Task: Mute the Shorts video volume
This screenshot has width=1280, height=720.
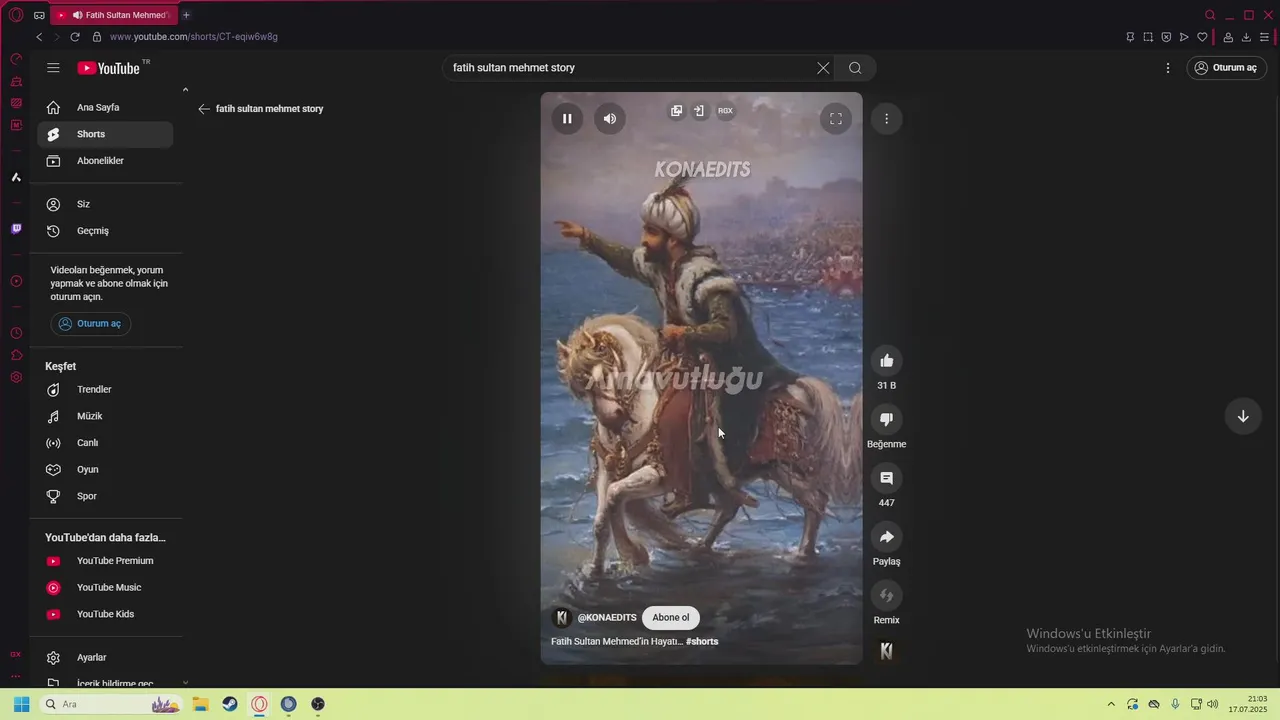Action: click(610, 118)
